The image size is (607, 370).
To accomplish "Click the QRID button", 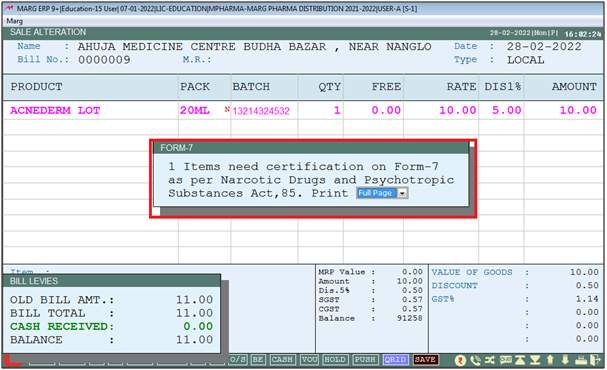I will pyautogui.click(x=395, y=360).
